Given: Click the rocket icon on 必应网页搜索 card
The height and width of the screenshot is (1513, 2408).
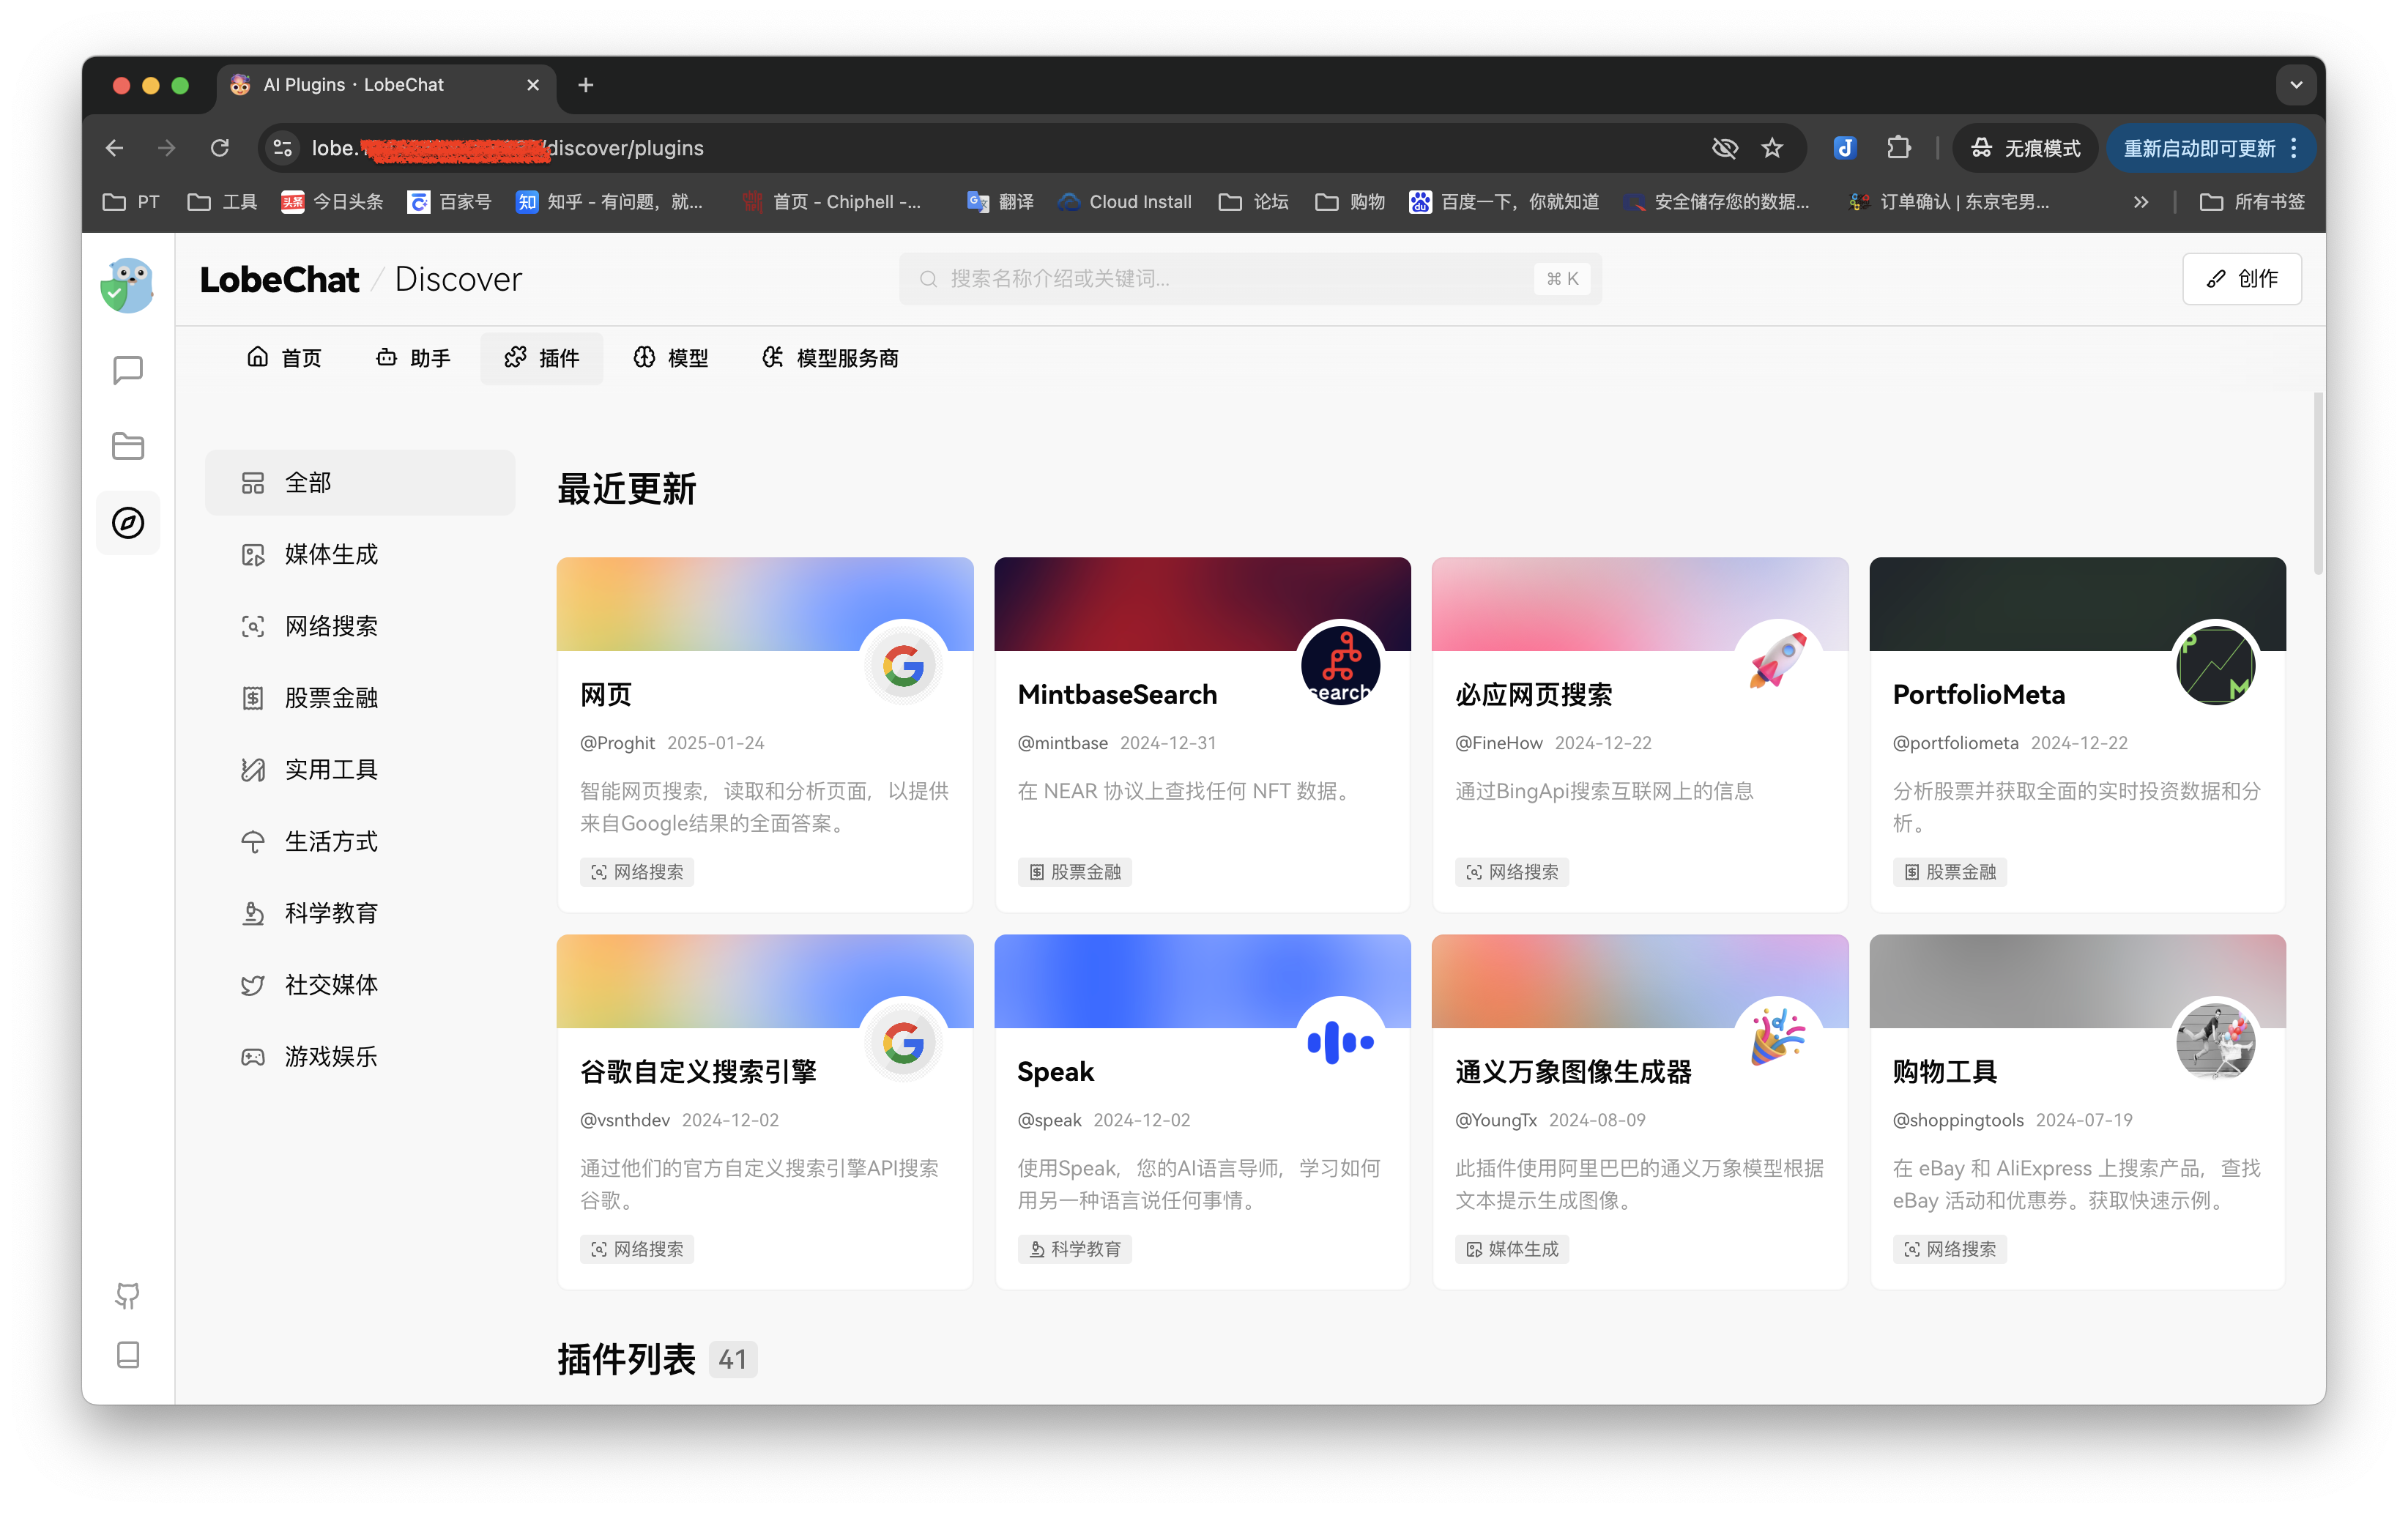Looking at the screenshot, I should (1778, 661).
